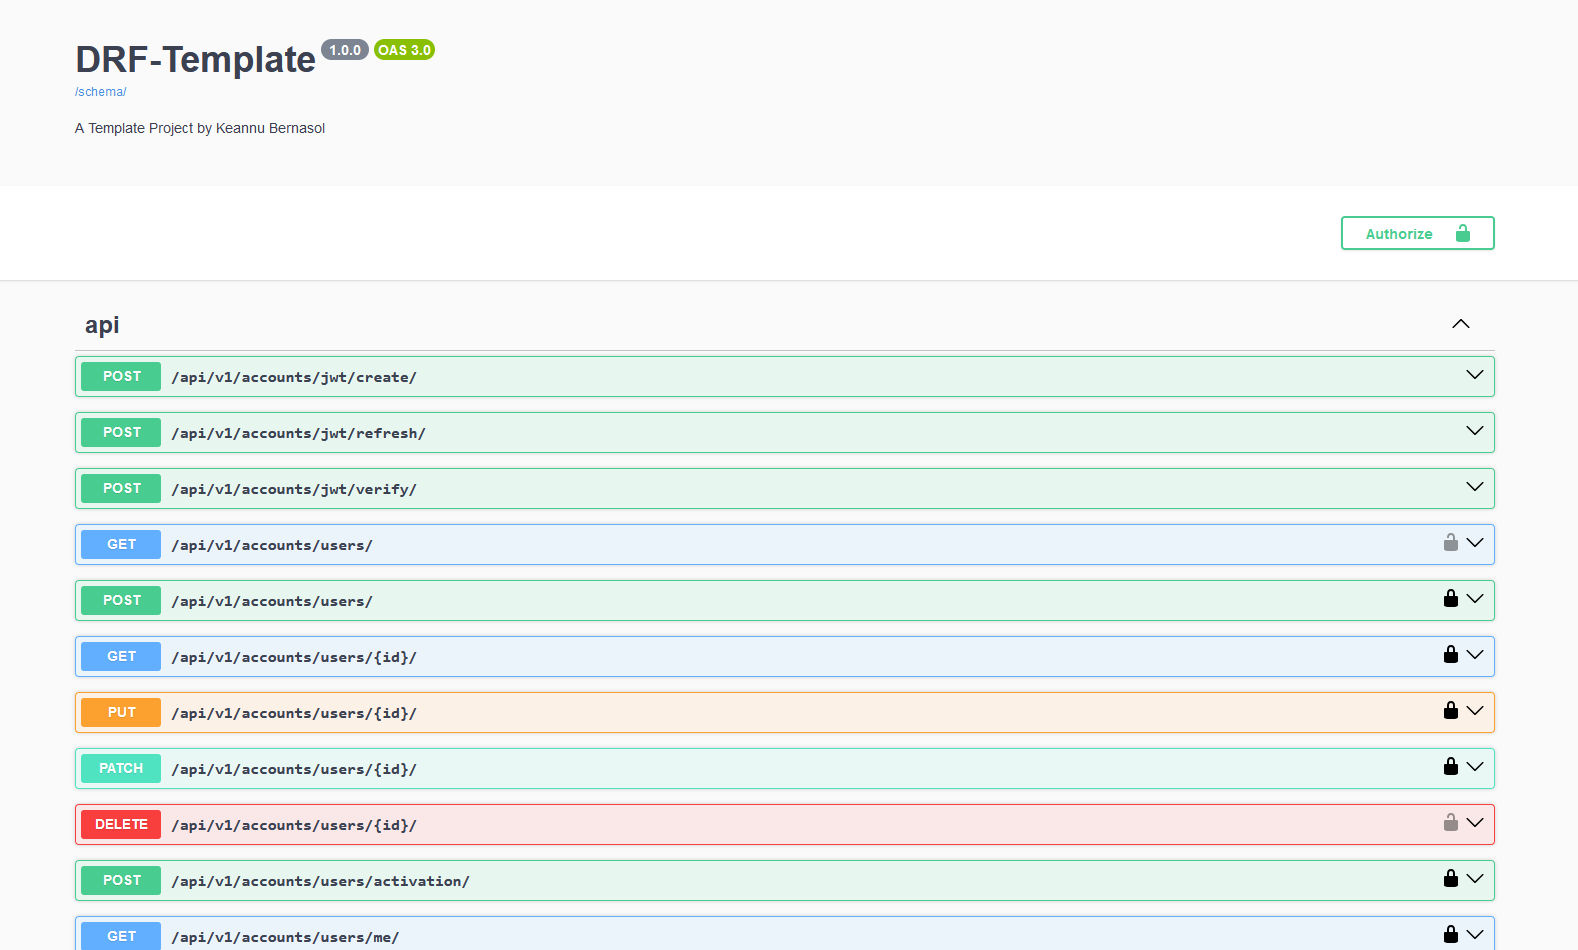
Task: Click lock icon on PATCH users/{id}/ row
Action: coord(1450,767)
